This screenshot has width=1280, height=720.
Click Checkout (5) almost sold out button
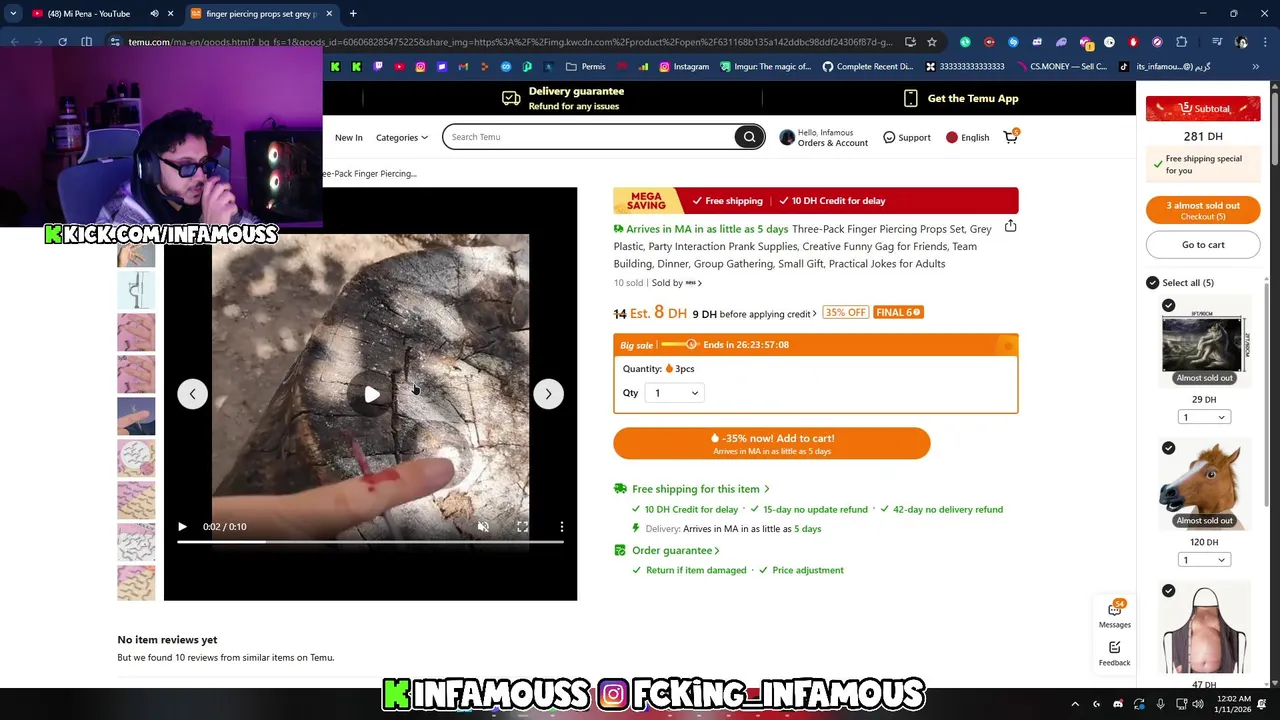coord(1203,210)
